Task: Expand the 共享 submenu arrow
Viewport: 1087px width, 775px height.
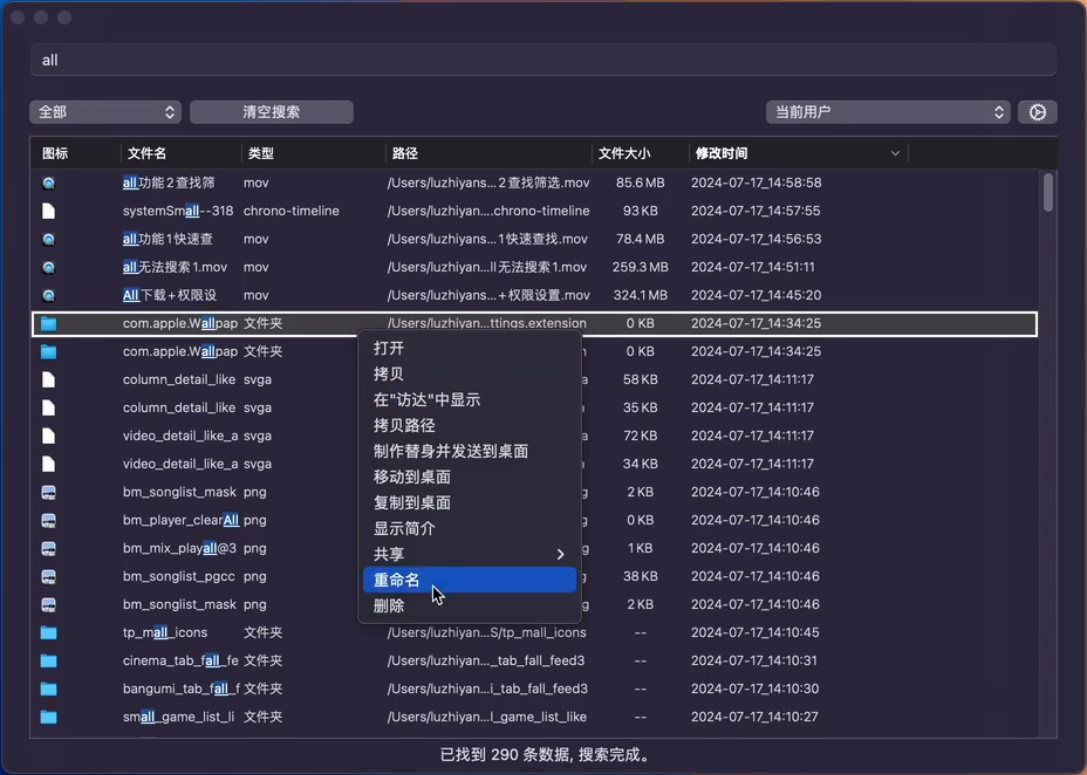Action: click(560, 555)
